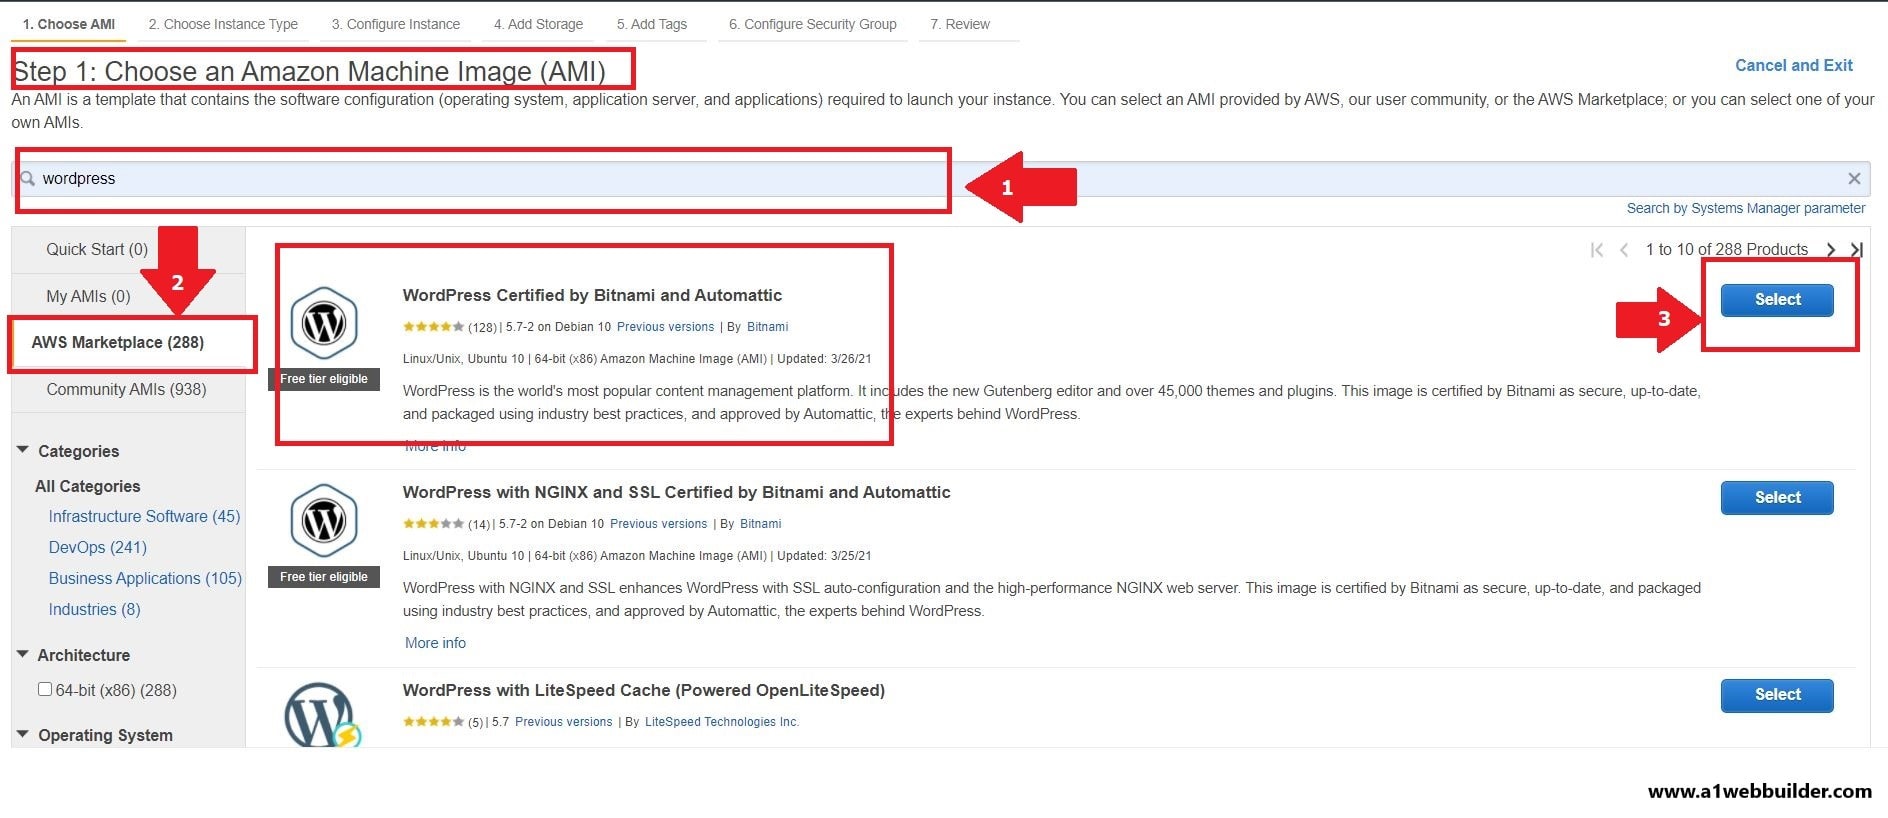The width and height of the screenshot is (1888, 818).
Task: Filter by DevOps (241) category
Action: click(98, 548)
